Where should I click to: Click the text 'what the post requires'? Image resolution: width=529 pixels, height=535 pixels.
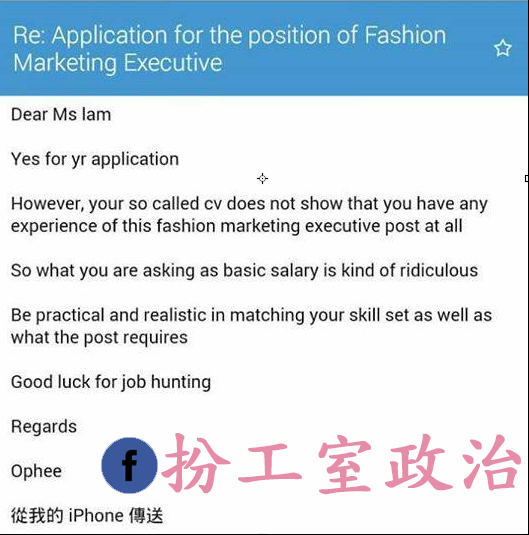[x=99, y=338]
